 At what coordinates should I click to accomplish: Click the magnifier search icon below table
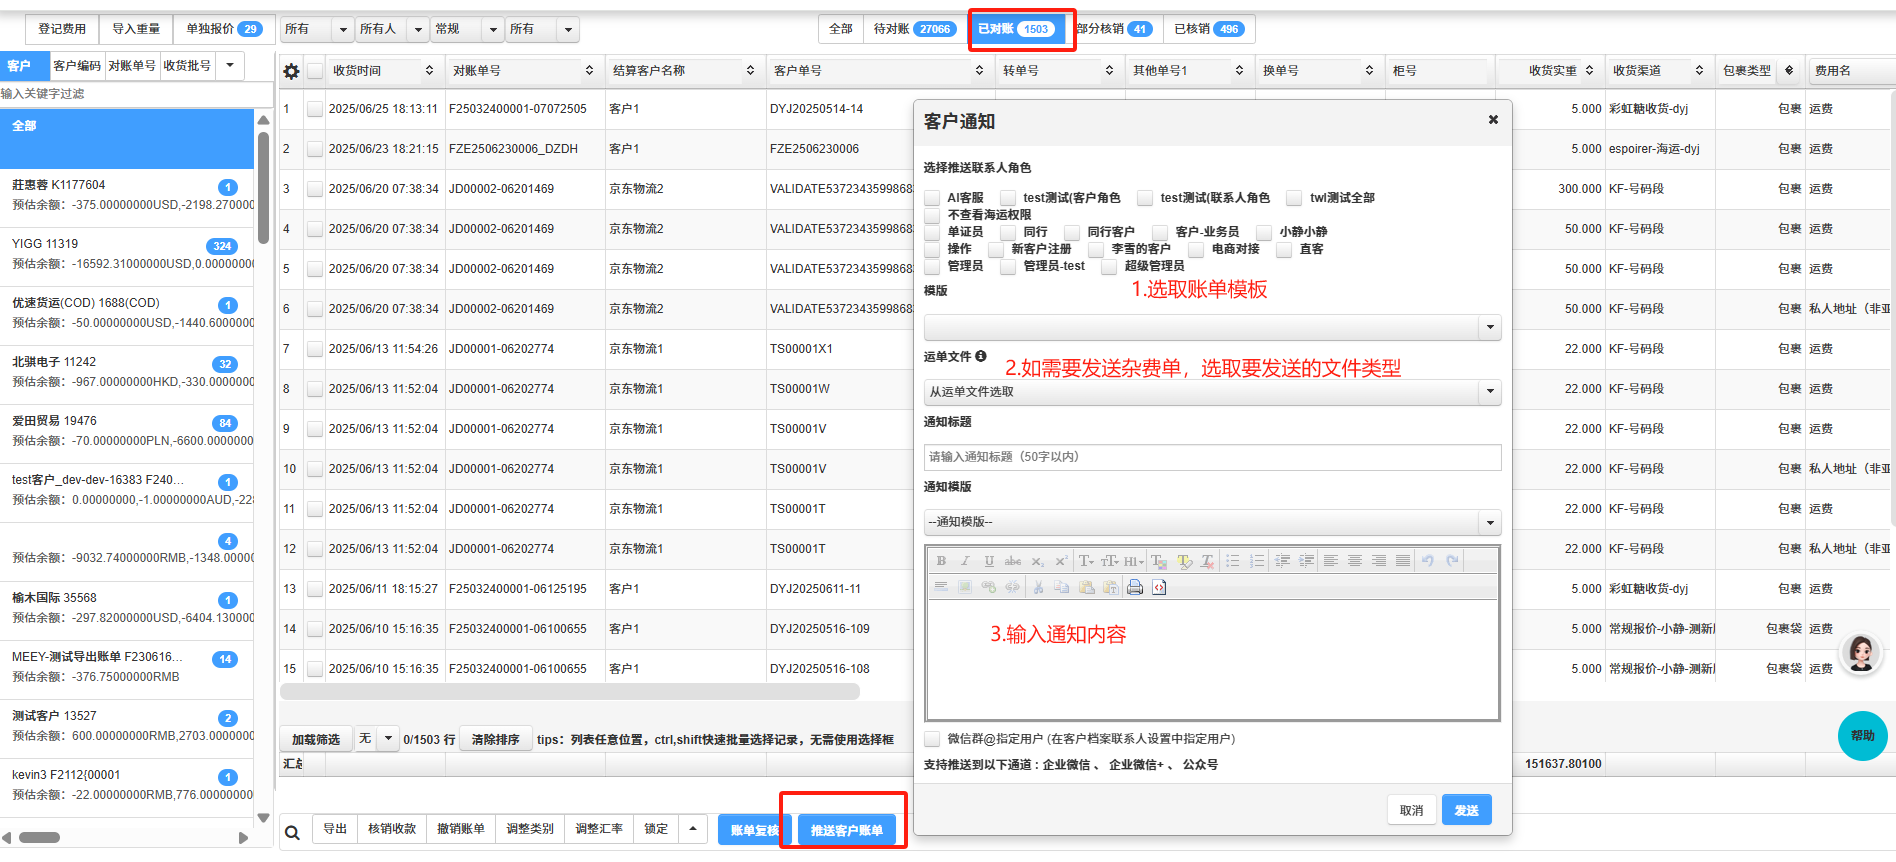click(x=292, y=831)
